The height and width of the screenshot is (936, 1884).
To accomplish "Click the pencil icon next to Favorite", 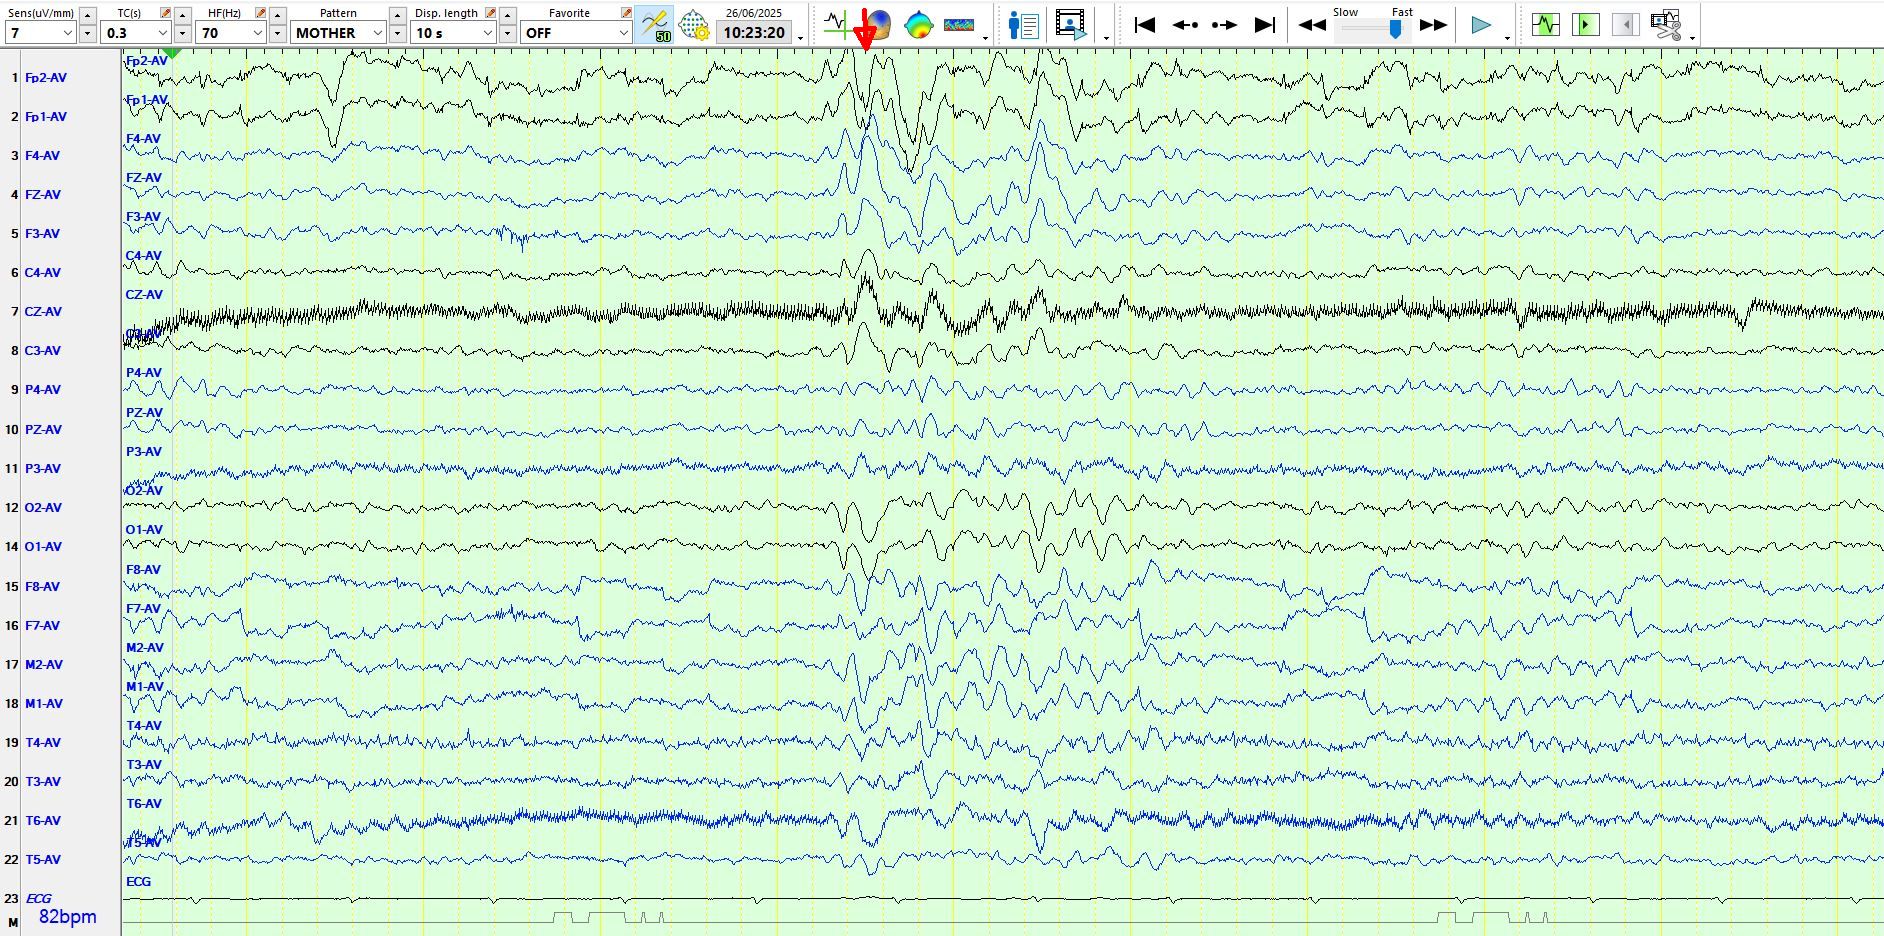I will pyautogui.click(x=626, y=13).
